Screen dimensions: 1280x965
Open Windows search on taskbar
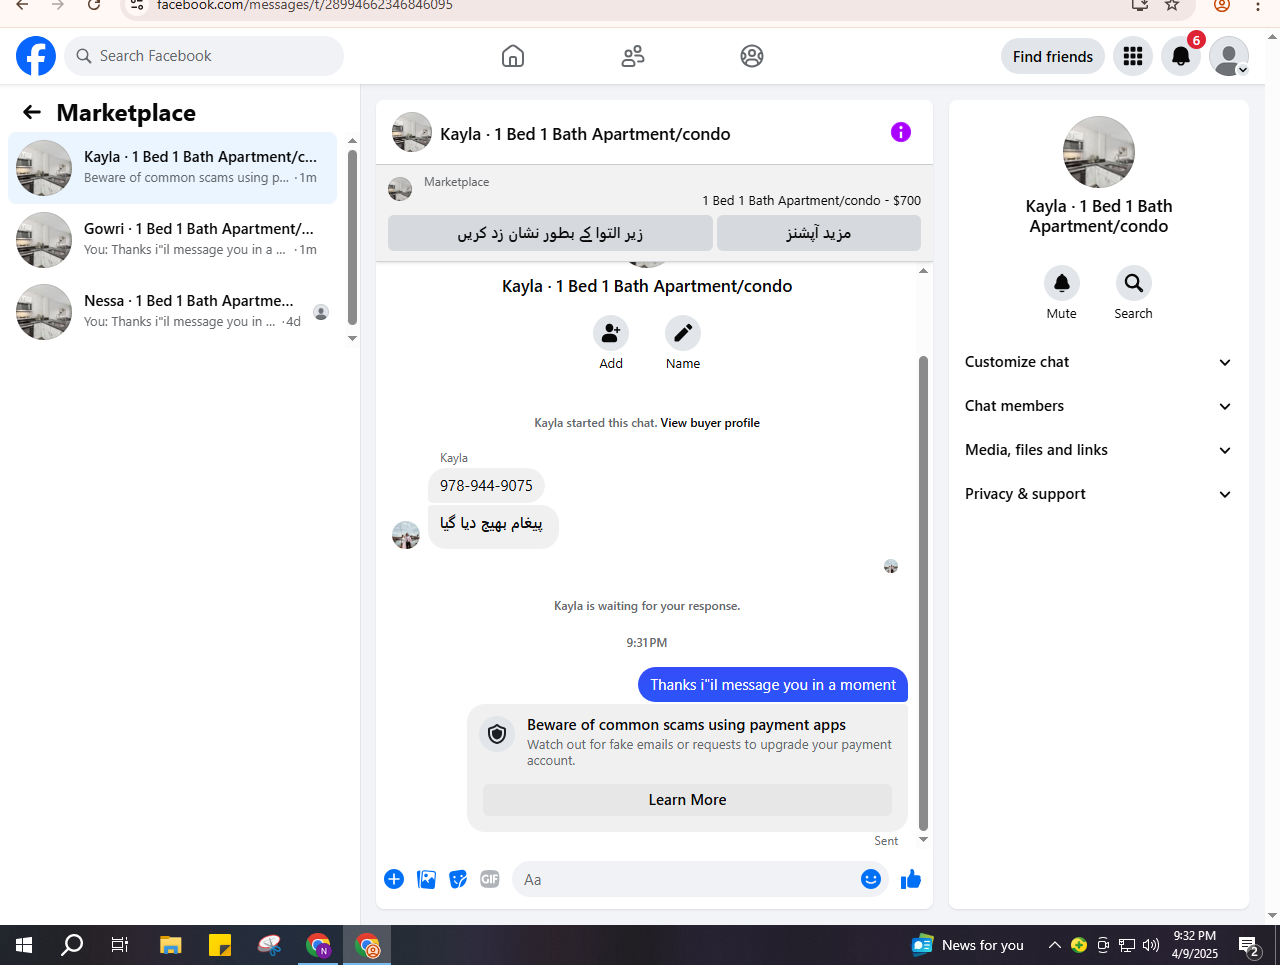72,945
